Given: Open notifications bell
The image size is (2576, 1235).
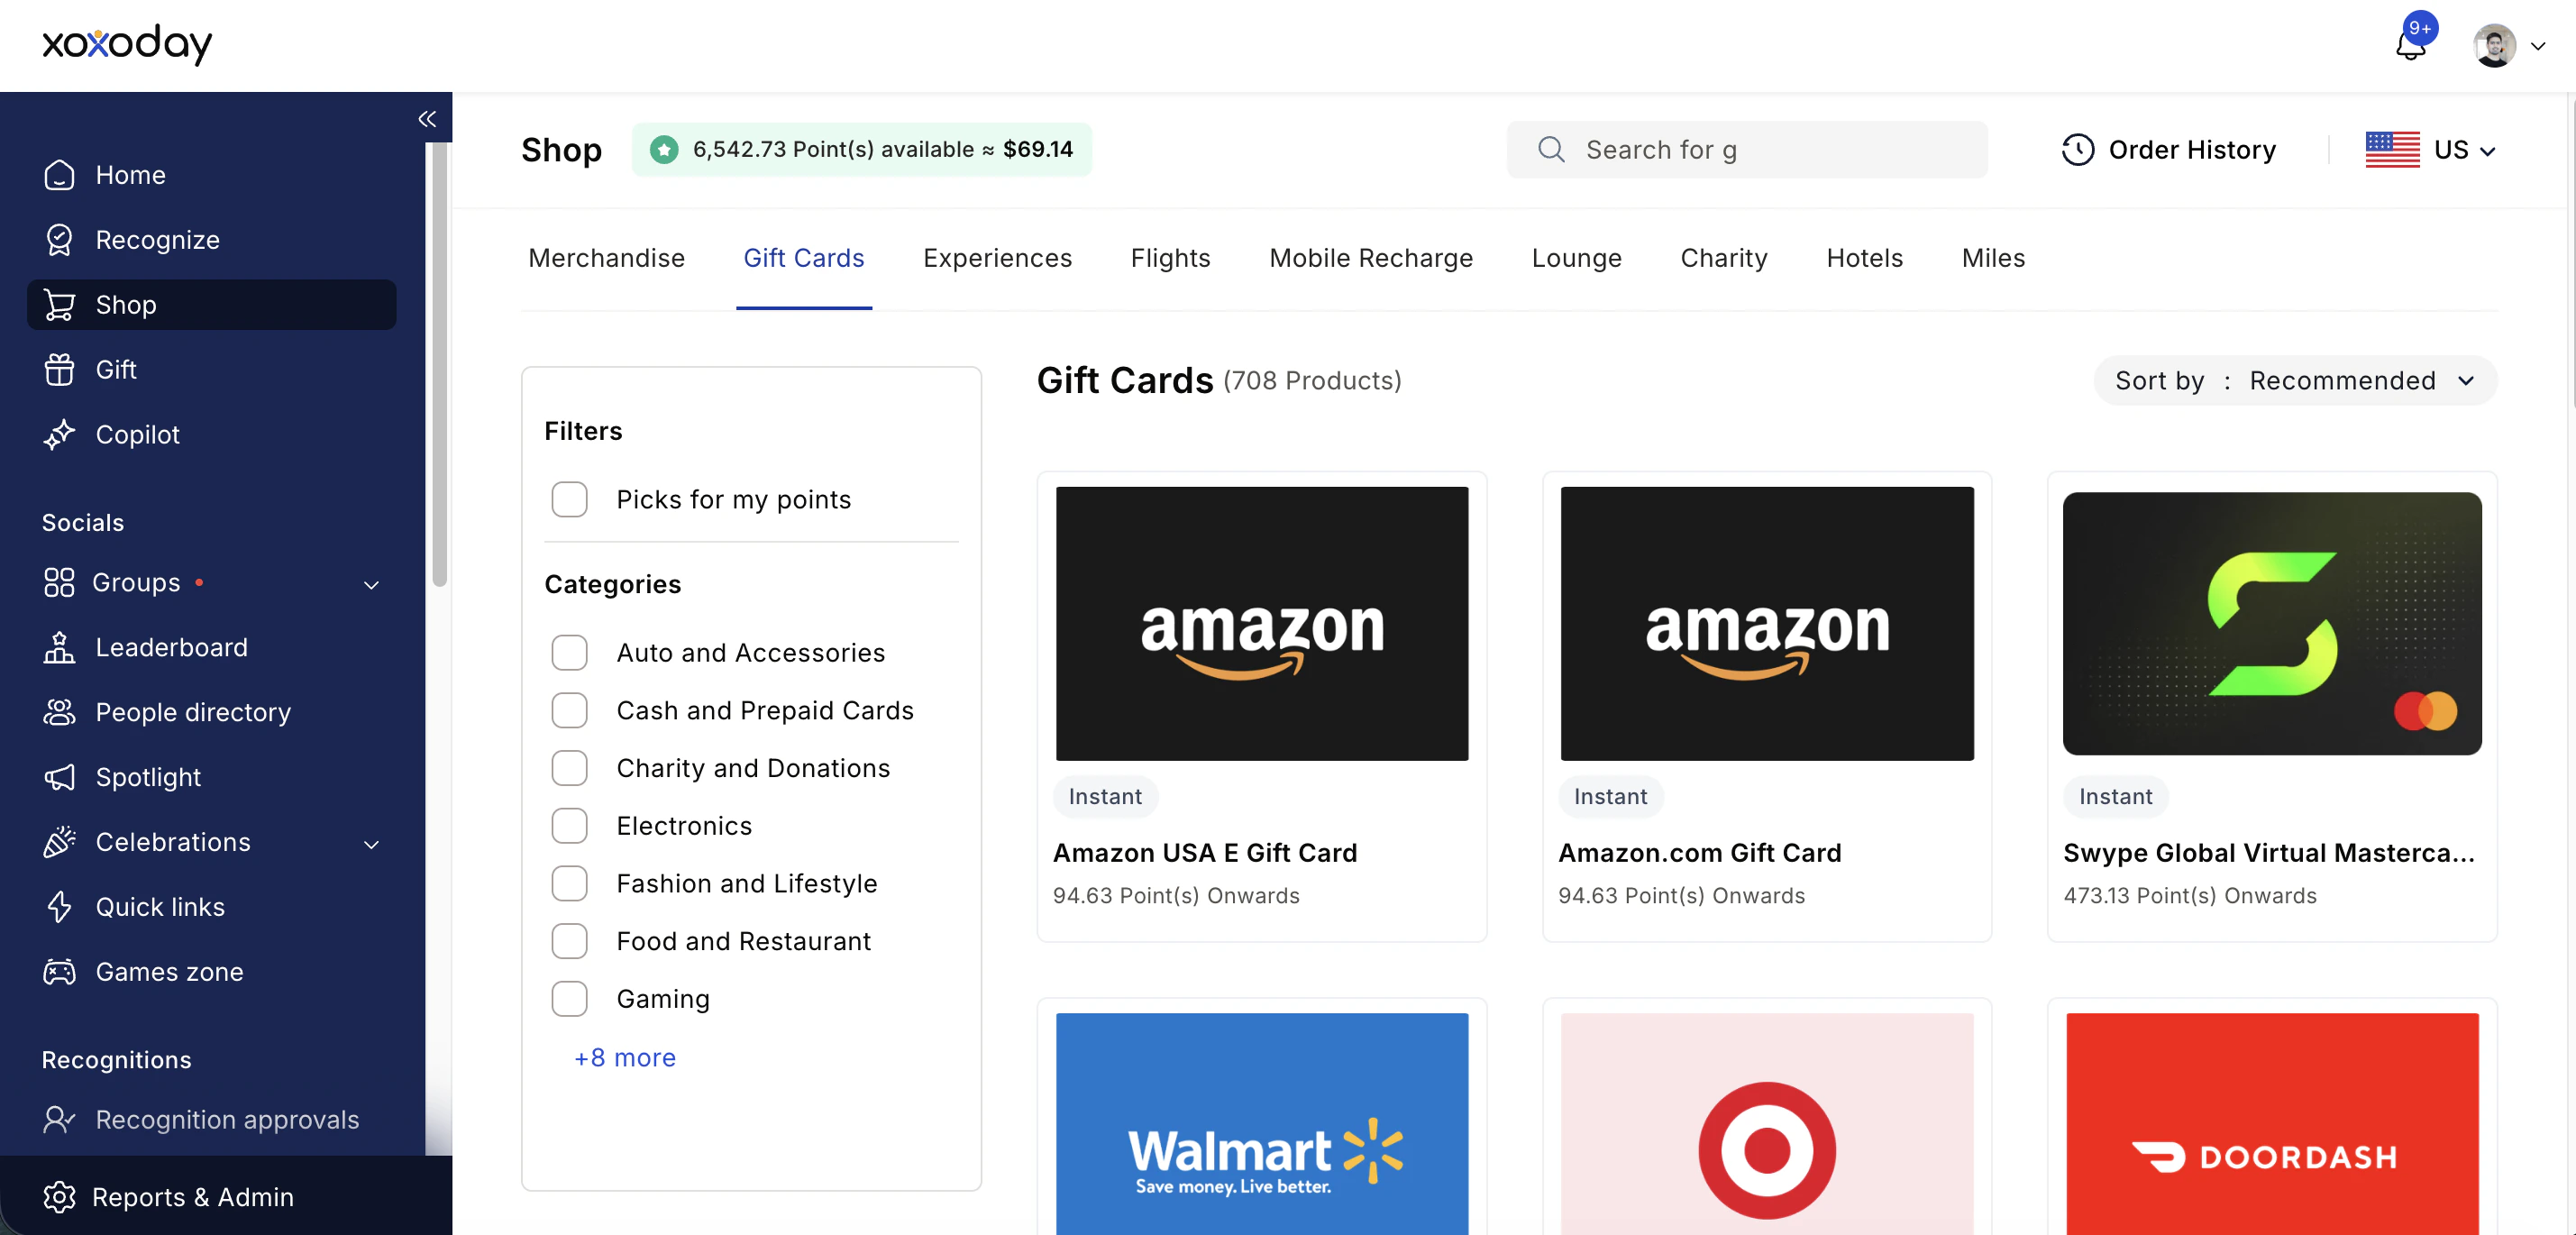Looking at the screenshot, I should click(x=2411, y=45).
